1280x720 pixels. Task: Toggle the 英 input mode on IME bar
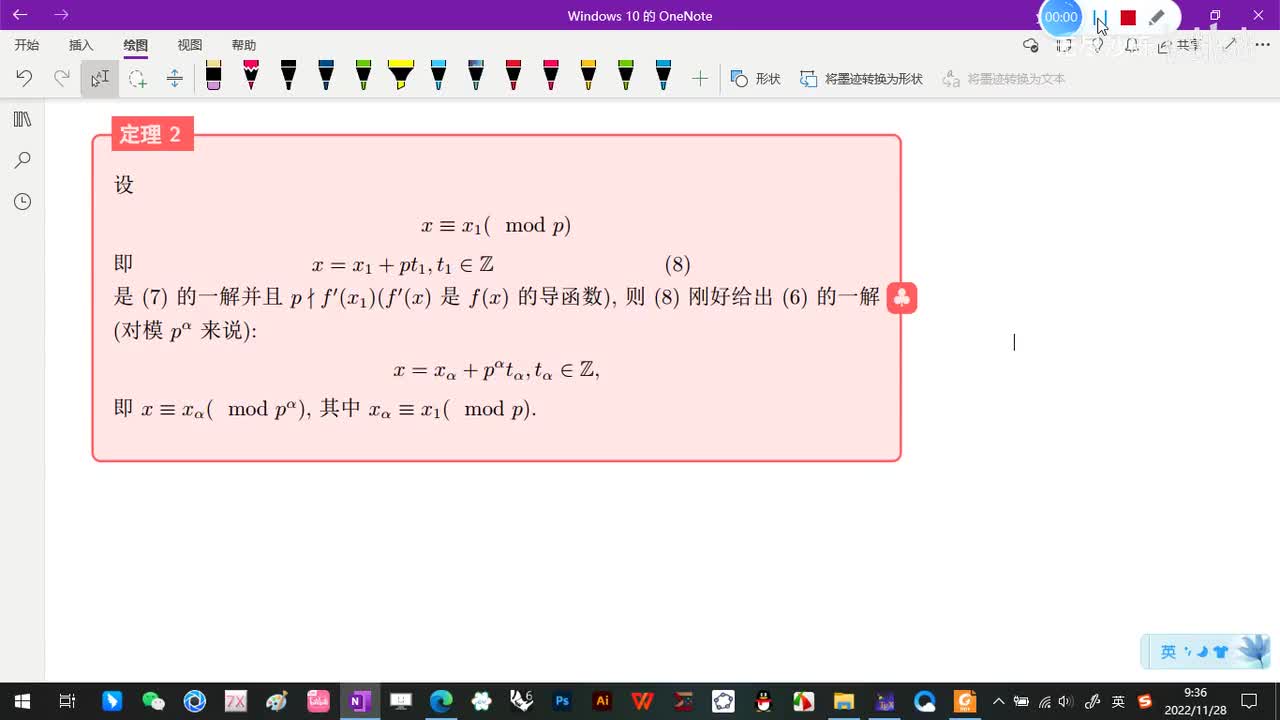(x=1168, y=652)
